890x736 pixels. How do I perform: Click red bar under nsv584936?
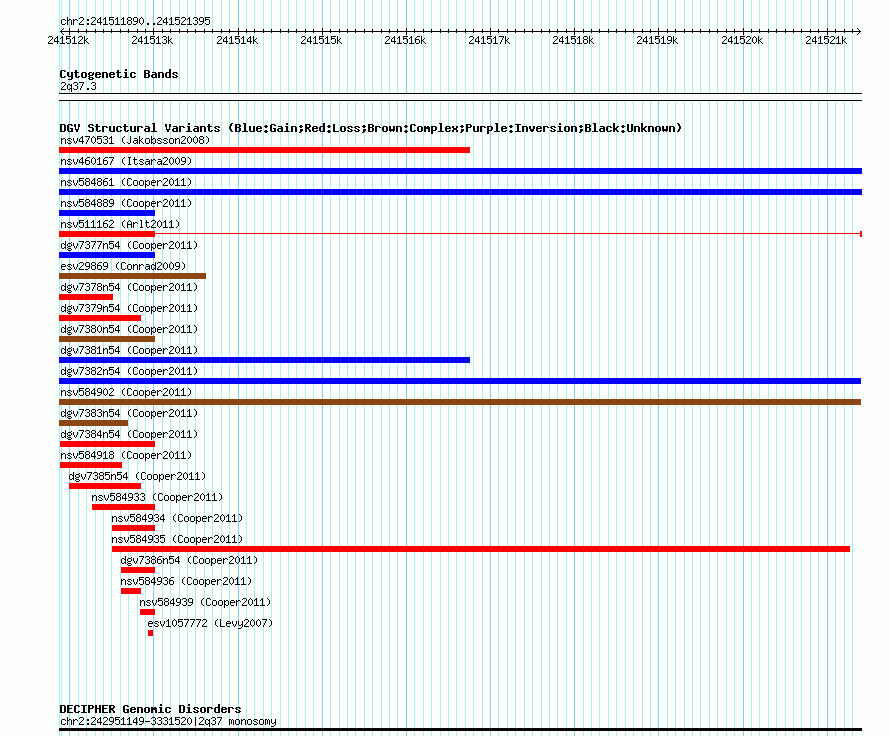131,591
